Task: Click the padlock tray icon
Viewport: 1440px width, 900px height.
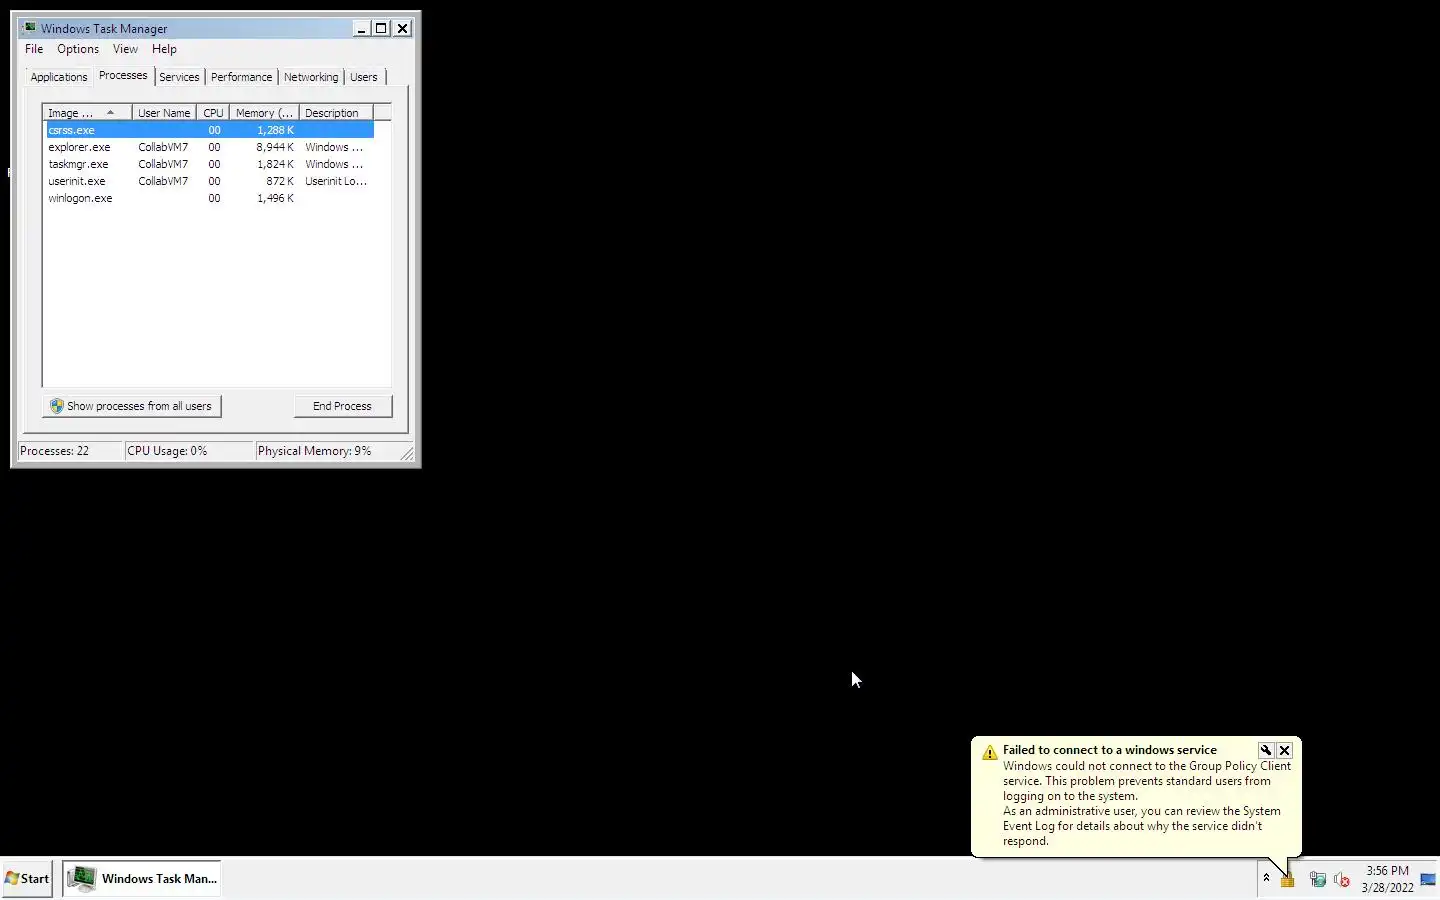Action: tap(1287, 879)
